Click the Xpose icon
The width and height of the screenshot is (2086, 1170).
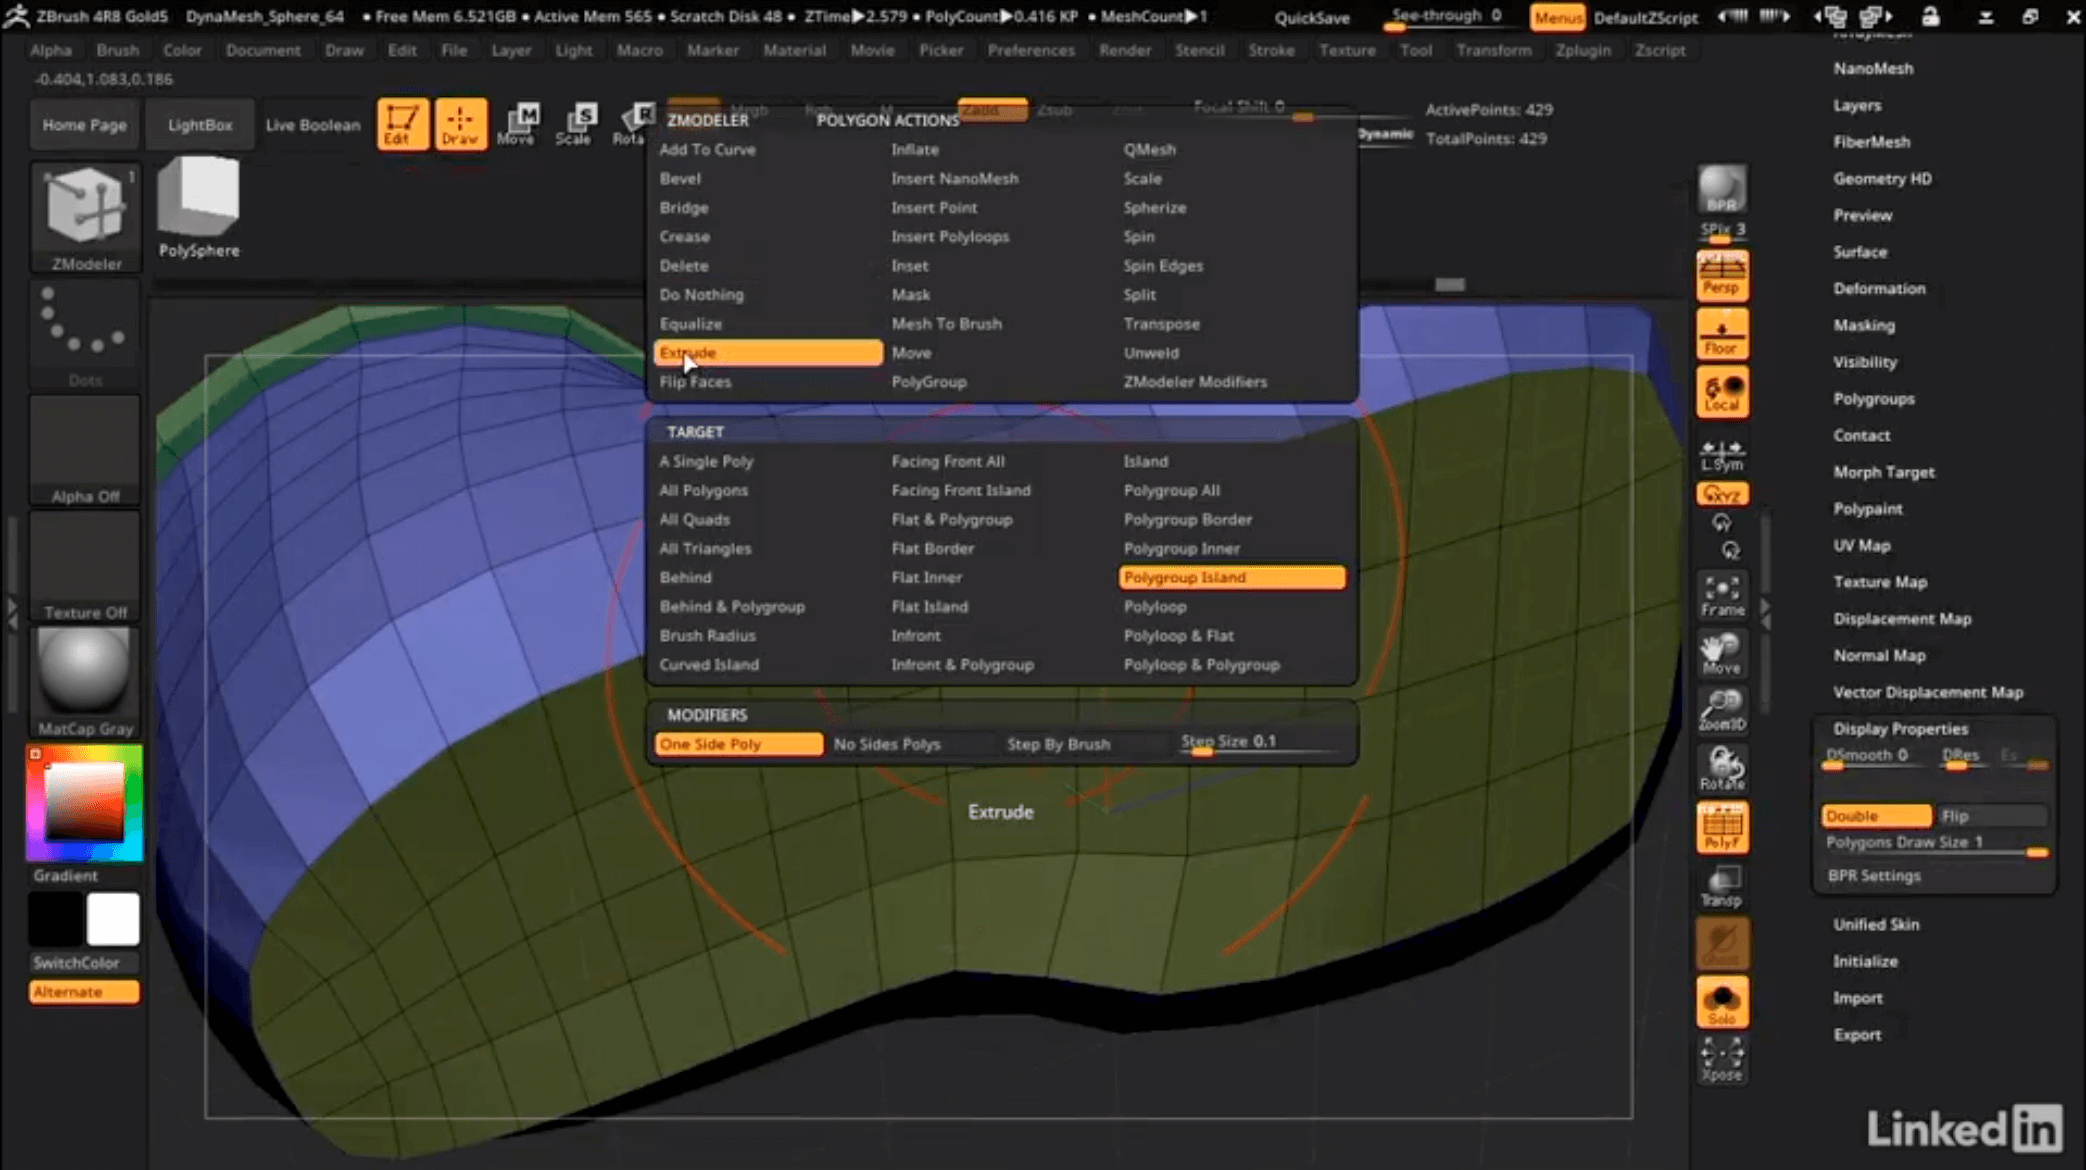1722,1060
